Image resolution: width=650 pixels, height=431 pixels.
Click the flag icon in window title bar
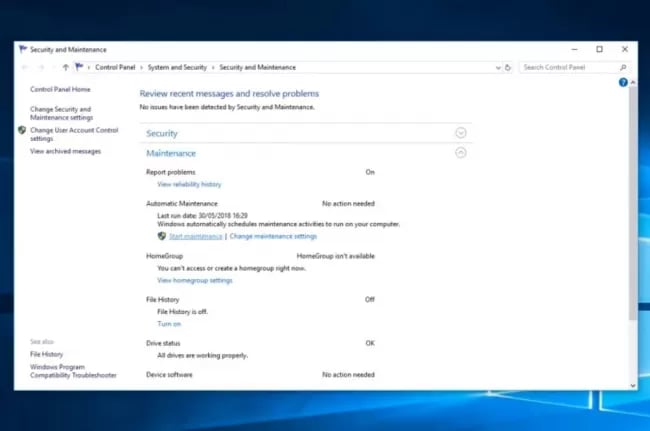click(x=23, y=49)
